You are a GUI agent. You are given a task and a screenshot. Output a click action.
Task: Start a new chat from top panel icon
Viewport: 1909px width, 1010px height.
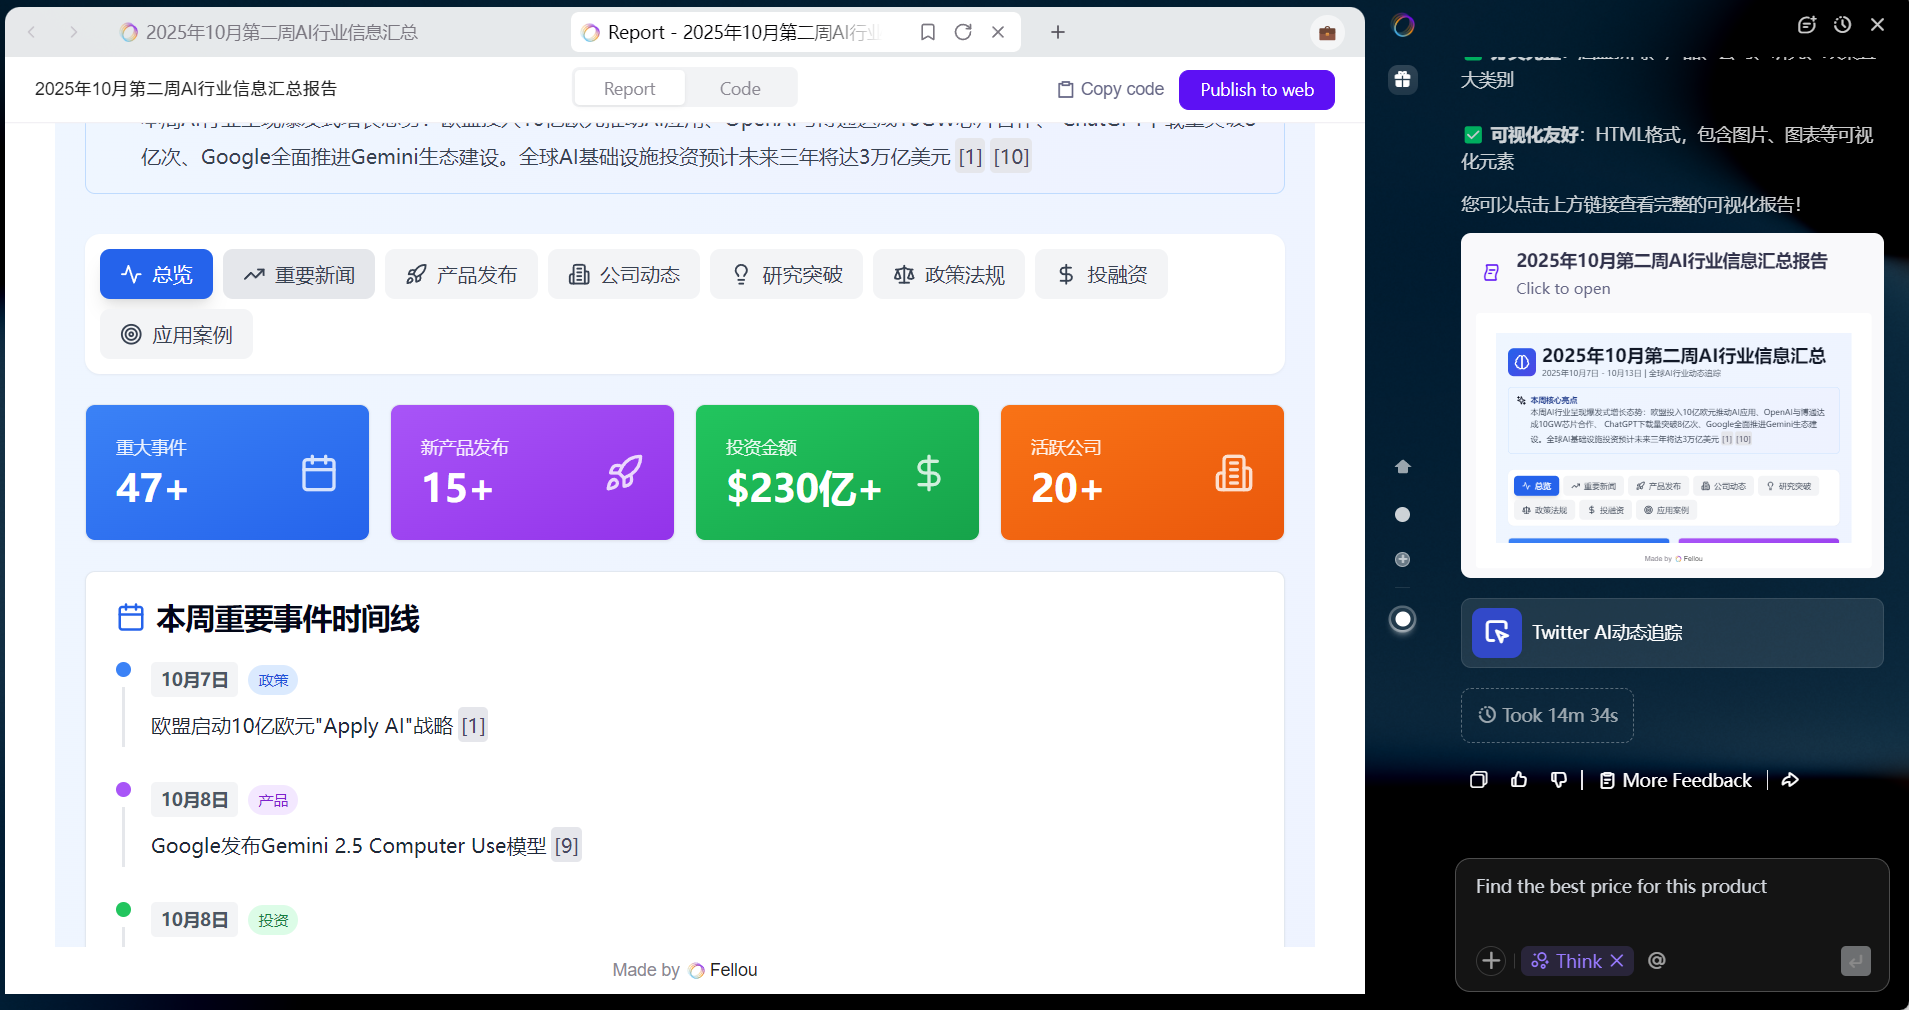[1806, 25]
